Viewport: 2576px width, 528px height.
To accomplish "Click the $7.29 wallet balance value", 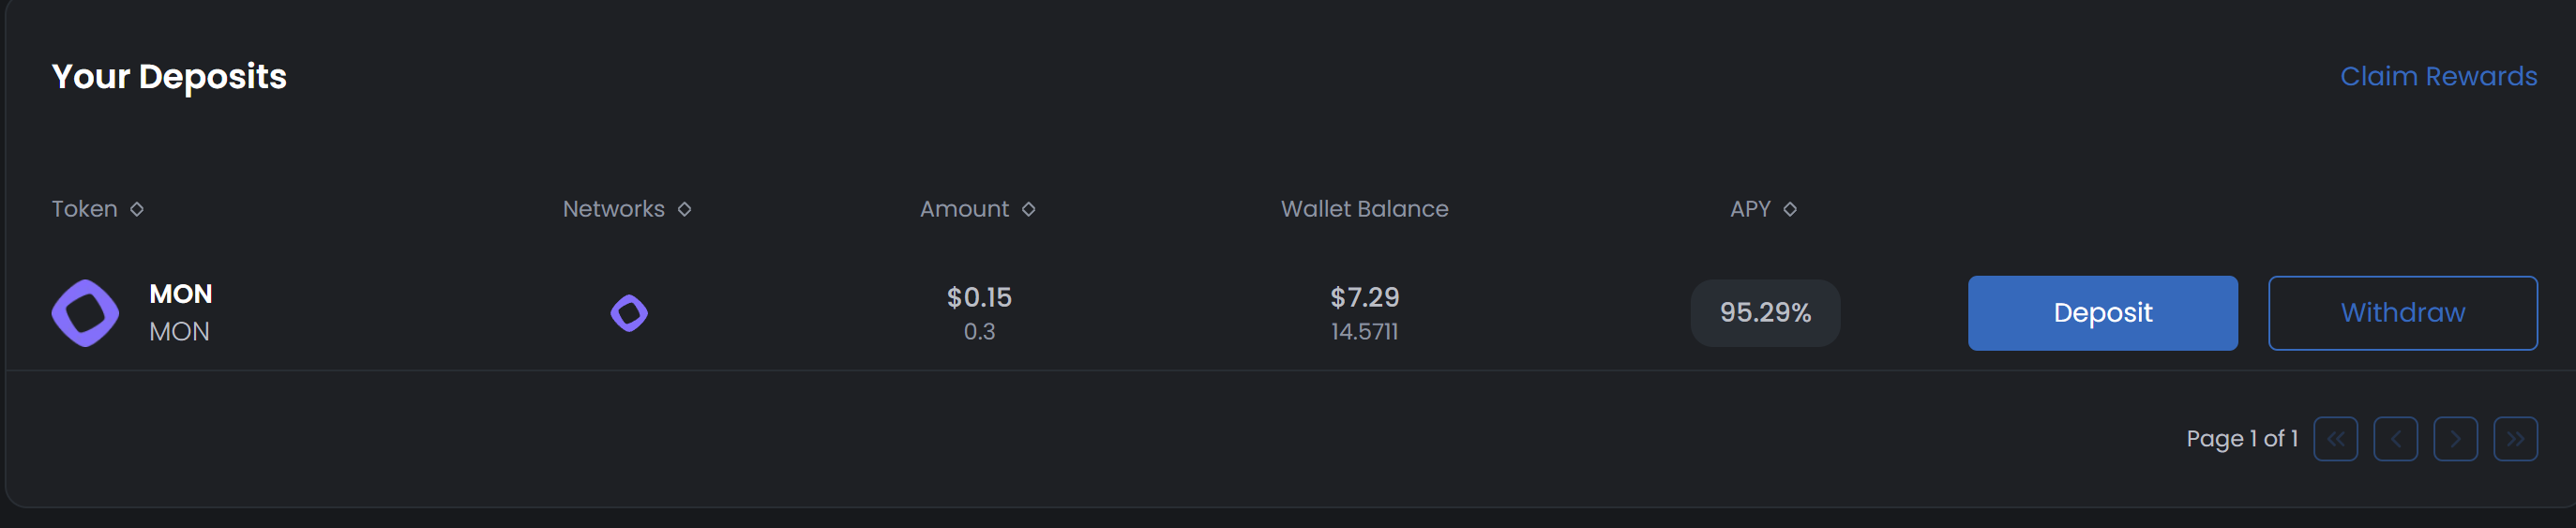I will tap(1364, 297).
